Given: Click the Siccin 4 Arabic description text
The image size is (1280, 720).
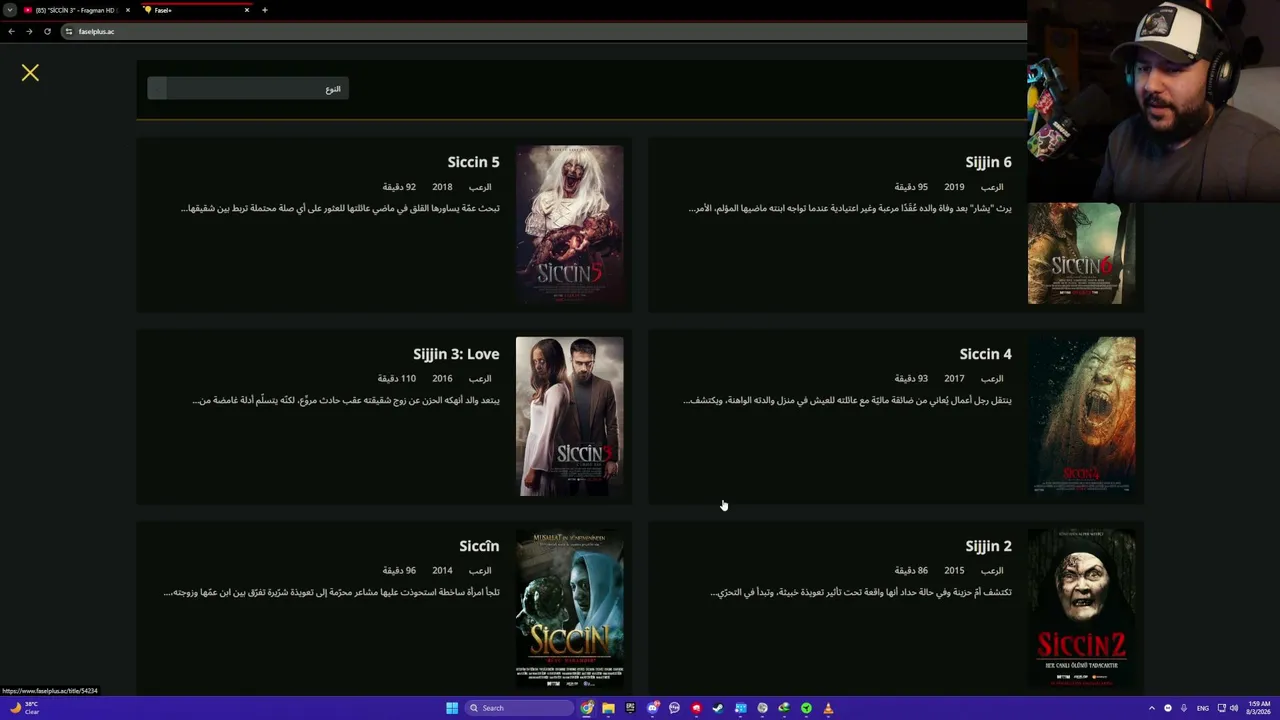Looking at the screenshot, I should [x=847, y=400].
